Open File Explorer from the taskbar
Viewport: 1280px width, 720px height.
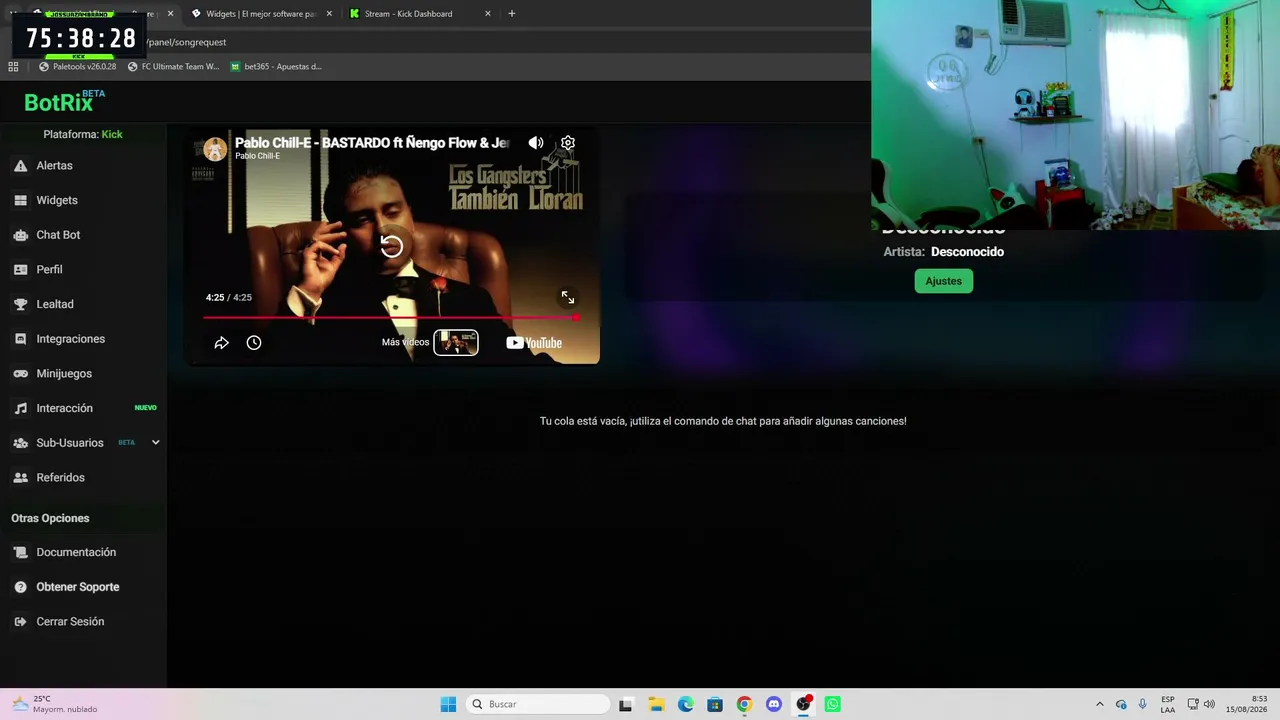pyautogui.click(x=656, y=704)
